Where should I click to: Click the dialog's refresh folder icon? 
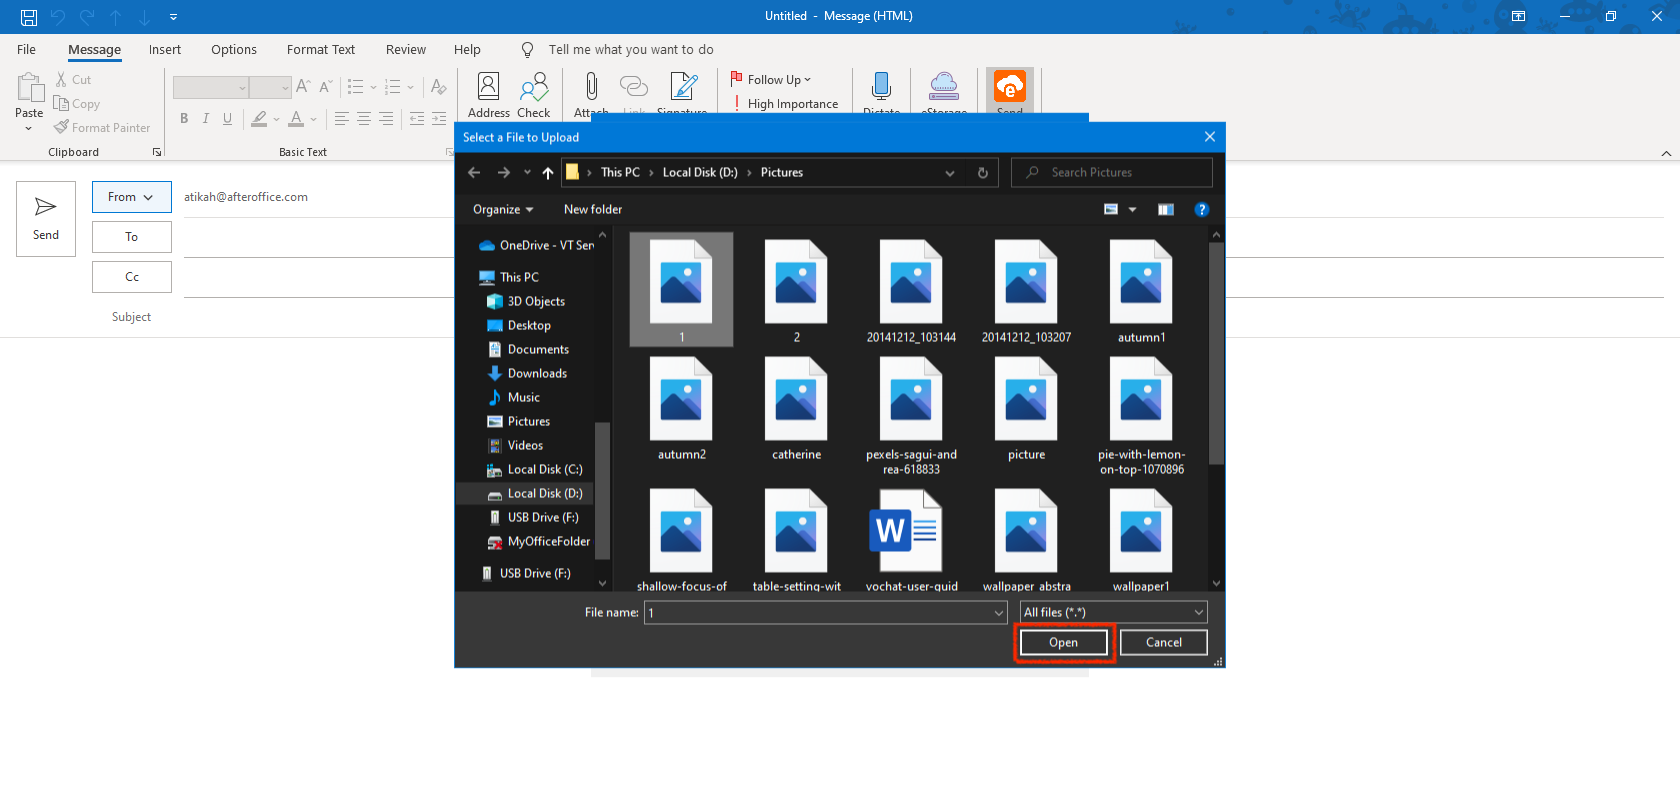[983, 173]
